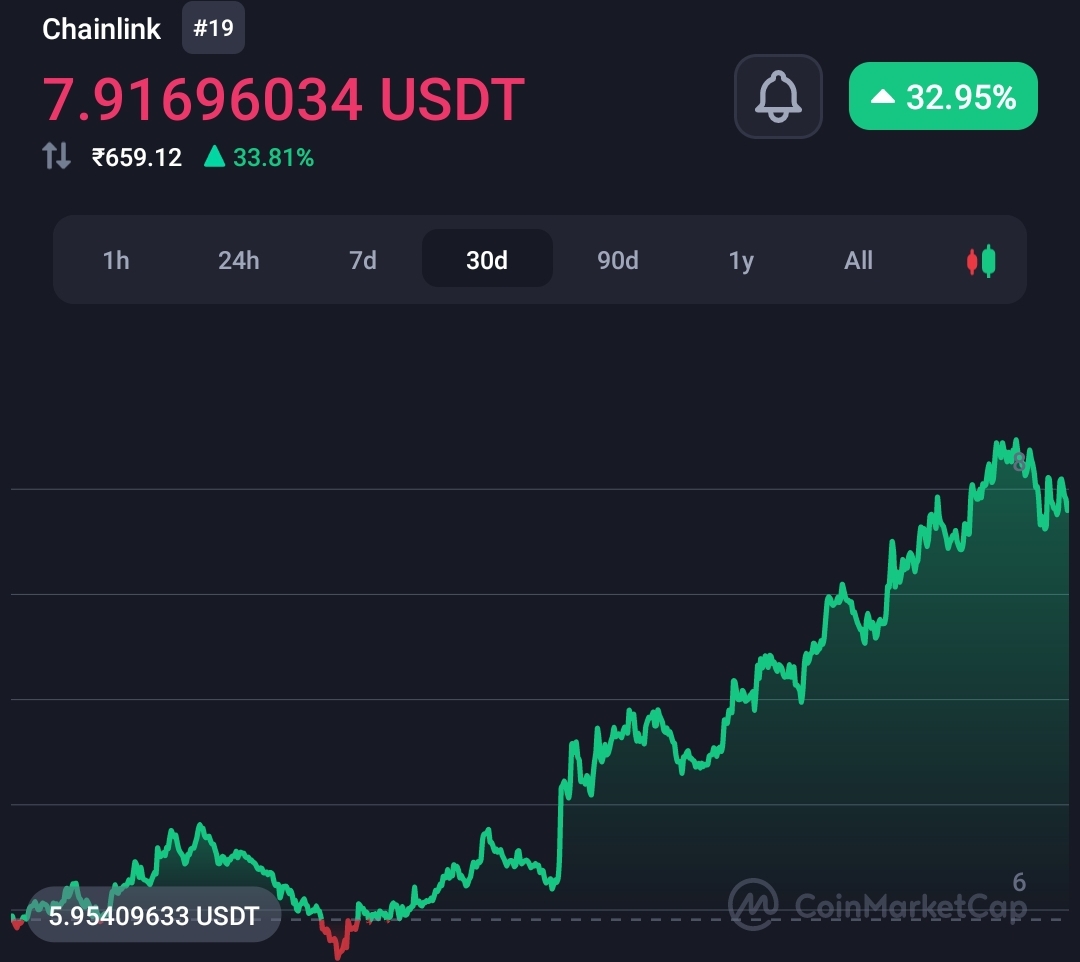Select the All timeframe tab

[x=858, y=260]
